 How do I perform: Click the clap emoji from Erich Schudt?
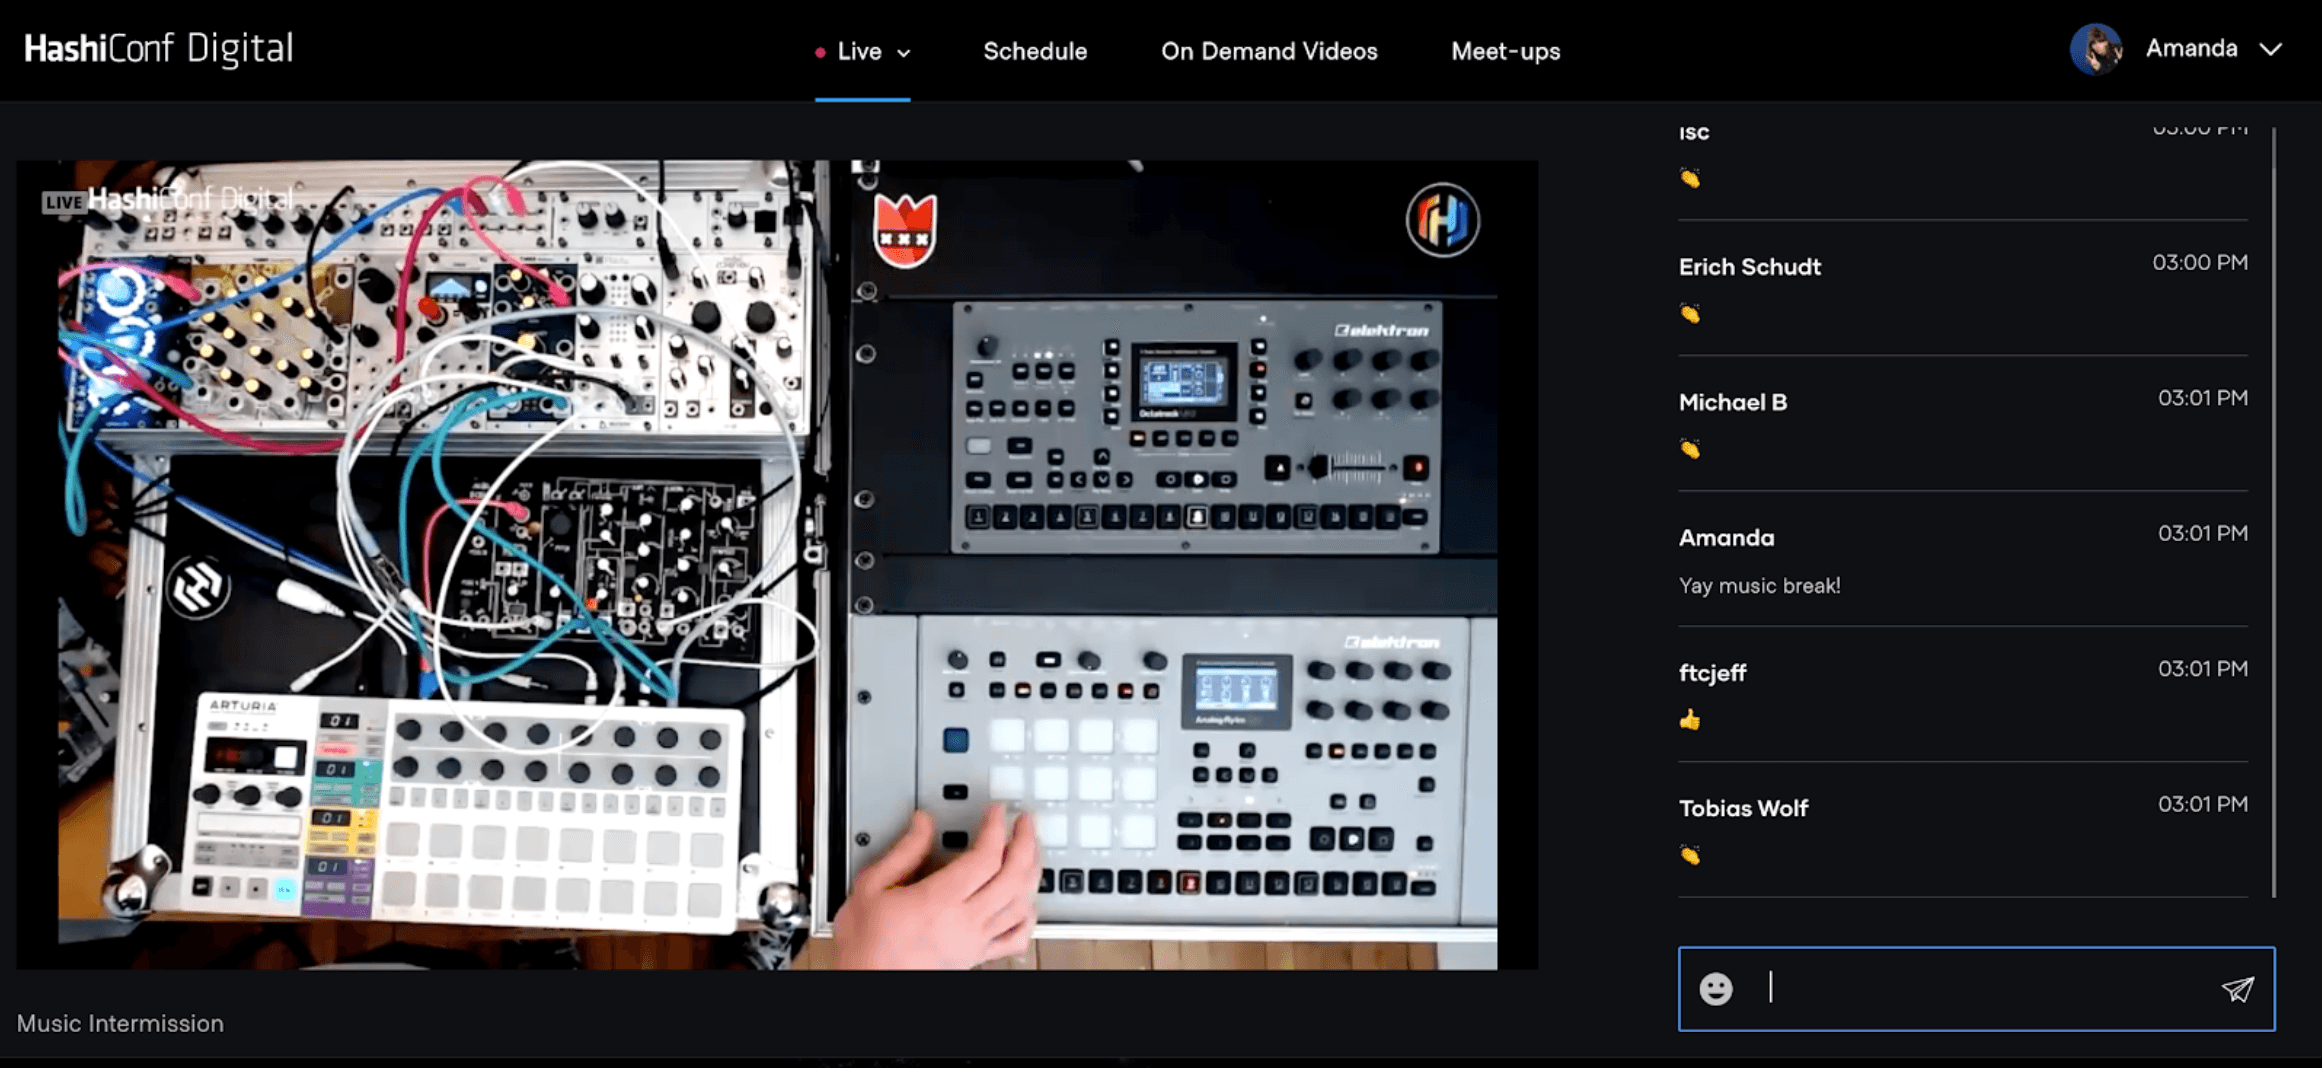click(1690, 314)
